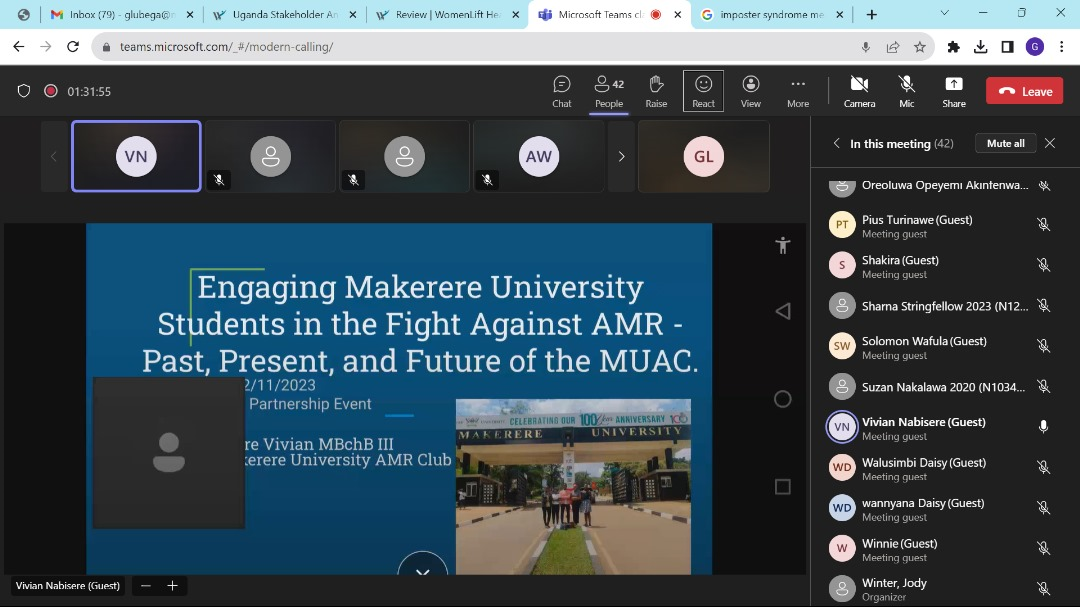Reload the Teams page

tap(73, 47)
